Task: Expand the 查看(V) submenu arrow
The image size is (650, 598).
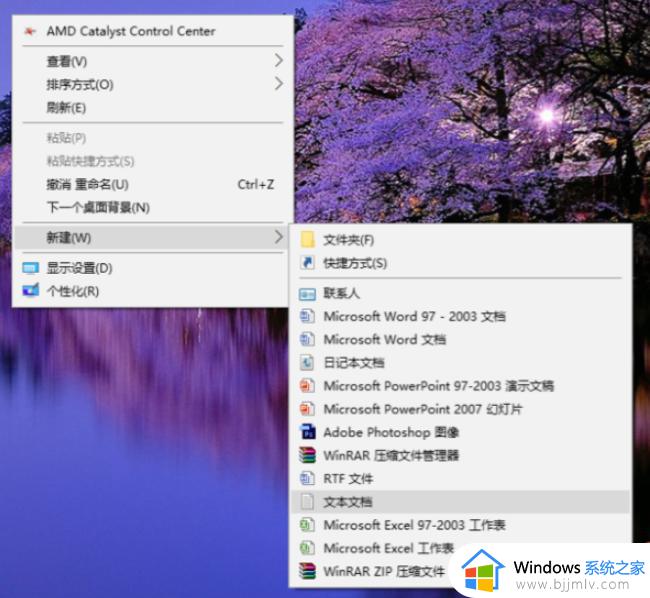Action: coord(279,61)
